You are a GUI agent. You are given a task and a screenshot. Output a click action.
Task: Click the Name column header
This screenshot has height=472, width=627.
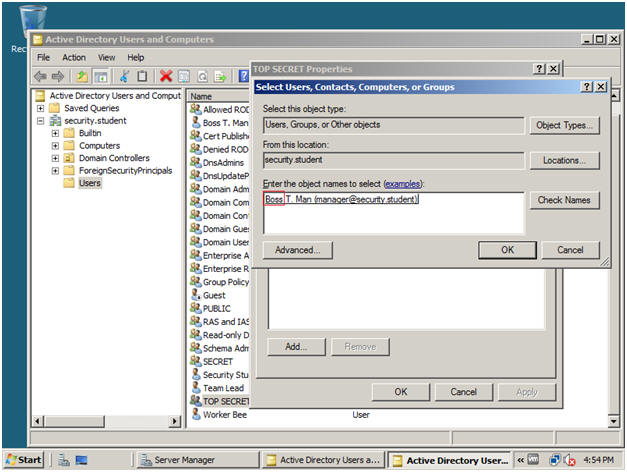pyautogui.click(x=219, y=96)
